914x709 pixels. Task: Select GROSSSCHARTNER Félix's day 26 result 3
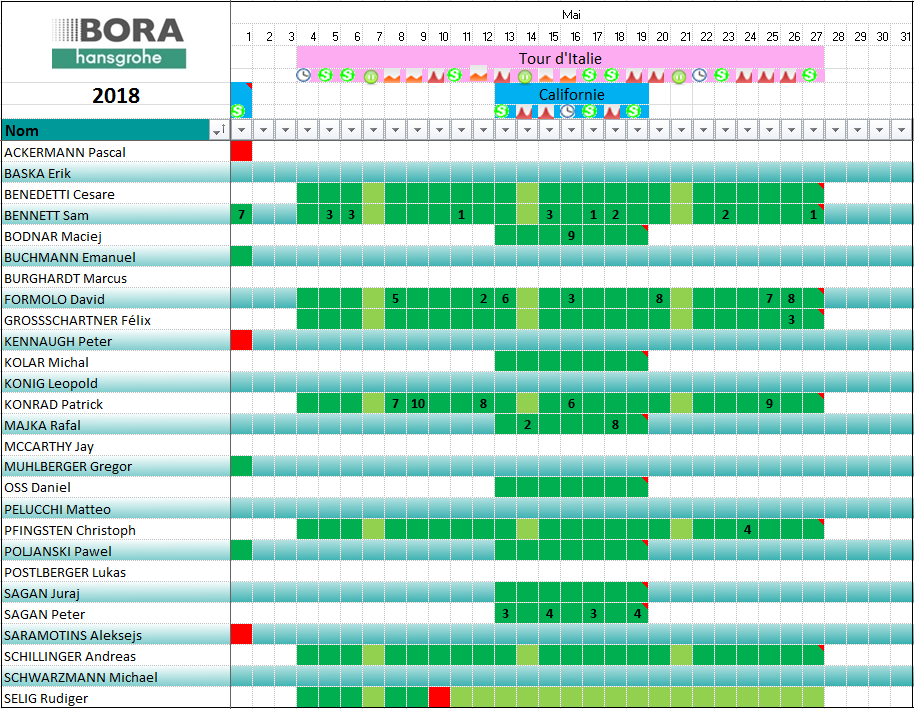tap(791, 320)
